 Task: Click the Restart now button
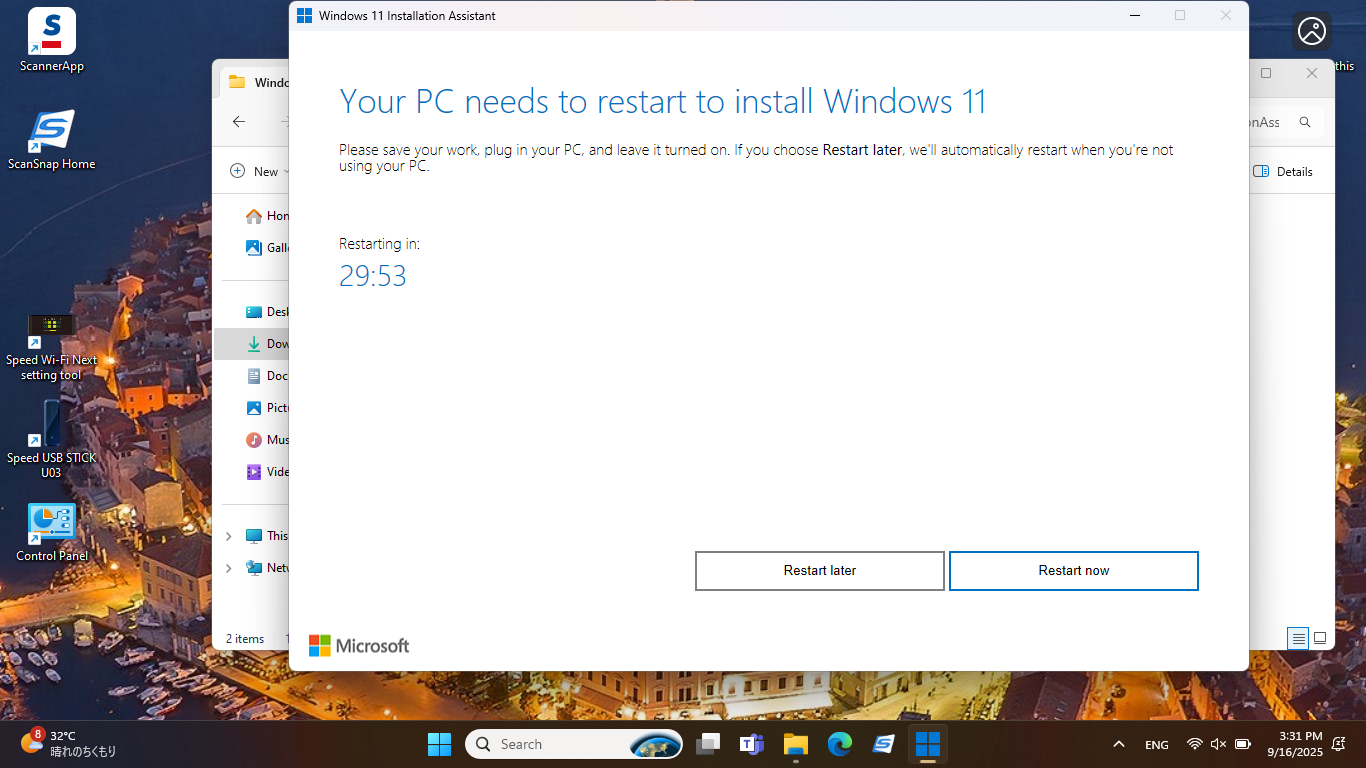(1073, 571)
